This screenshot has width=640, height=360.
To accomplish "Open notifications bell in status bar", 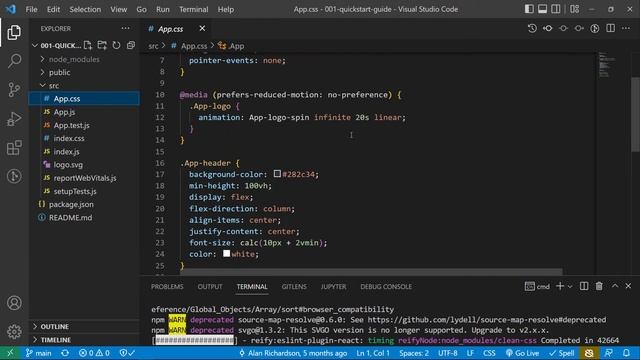I will 627,353.
